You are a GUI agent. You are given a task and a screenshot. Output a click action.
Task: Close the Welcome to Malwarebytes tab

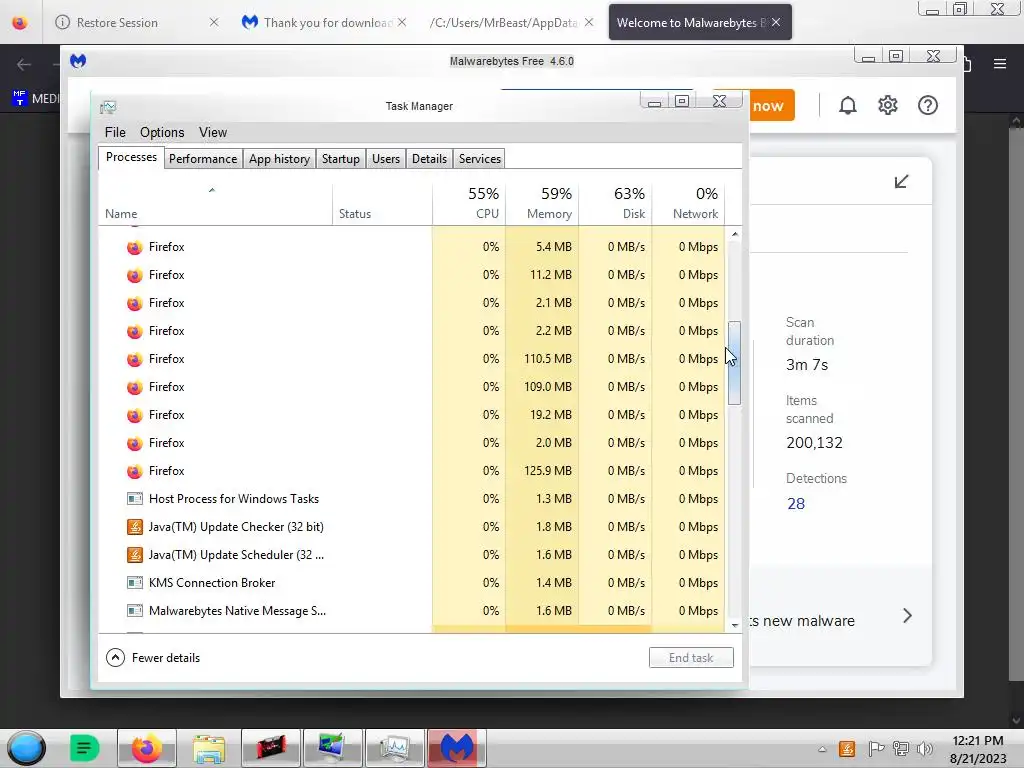(776, 22)
